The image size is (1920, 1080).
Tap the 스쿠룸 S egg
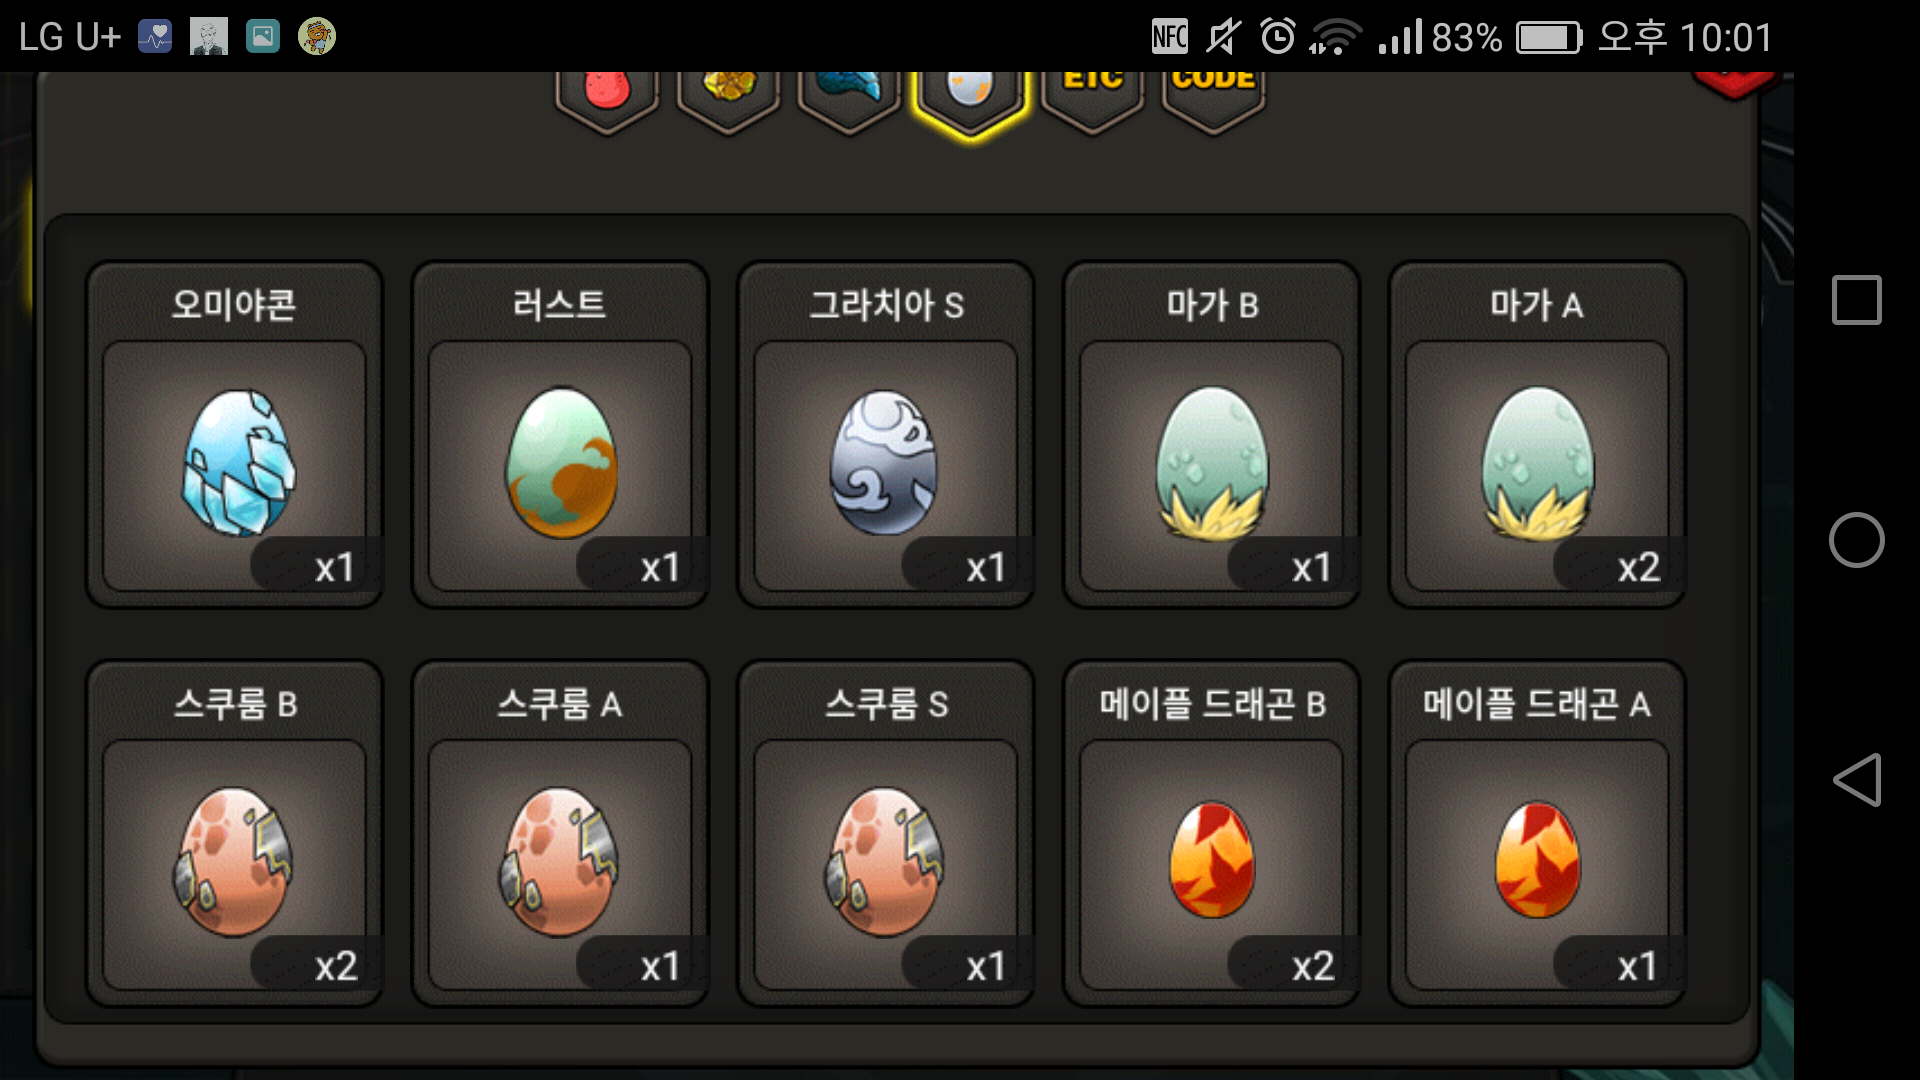coord(885,834)
